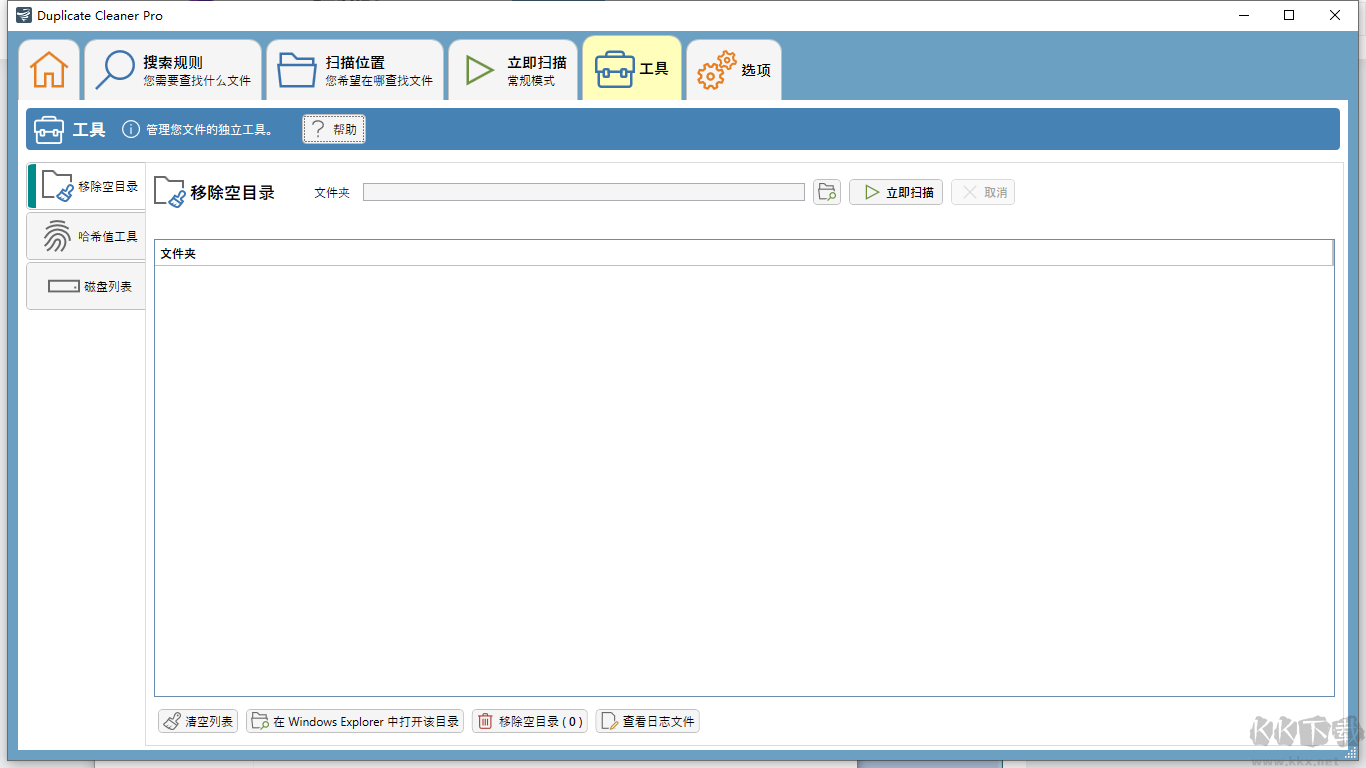Screen dimensions: 1366x768
Task: Open log via 查看日志文件 button
Action: tap(648, 721)
